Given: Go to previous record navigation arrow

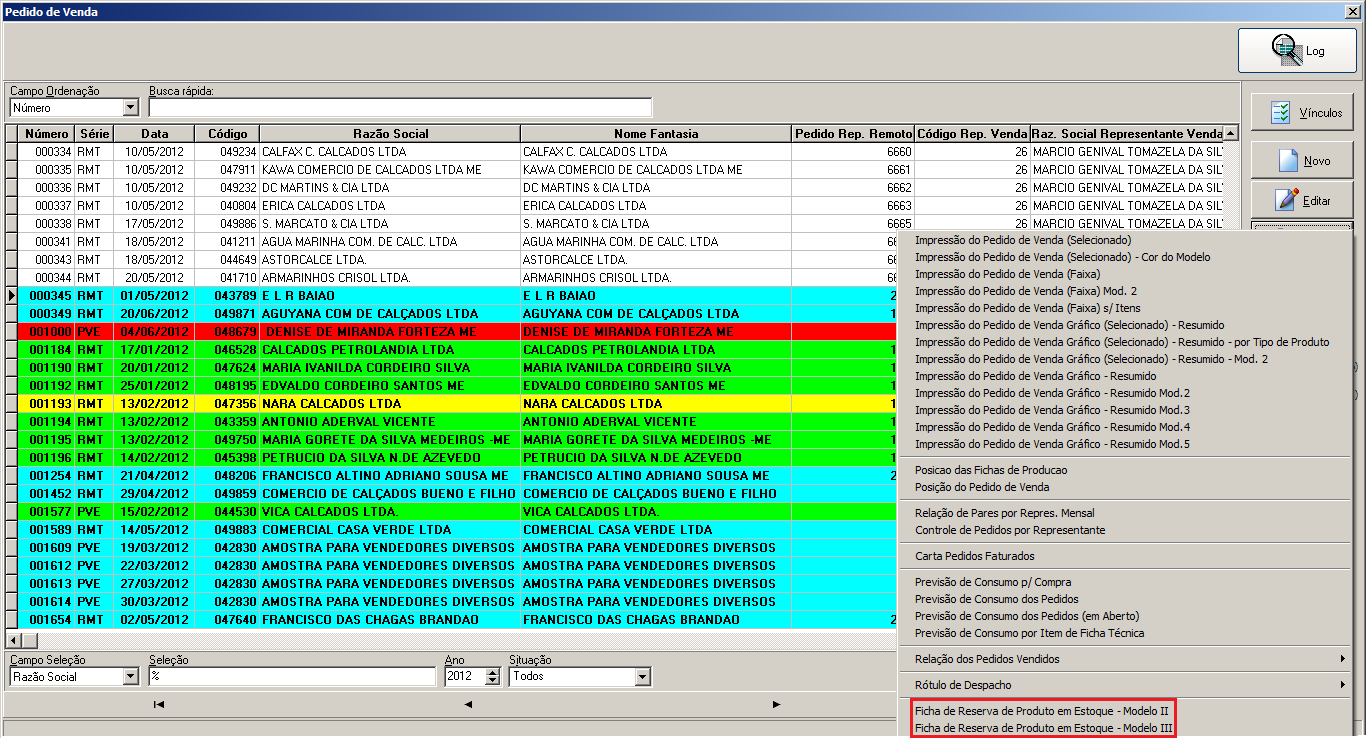Looking at the screenshot, I should point(467,704).
